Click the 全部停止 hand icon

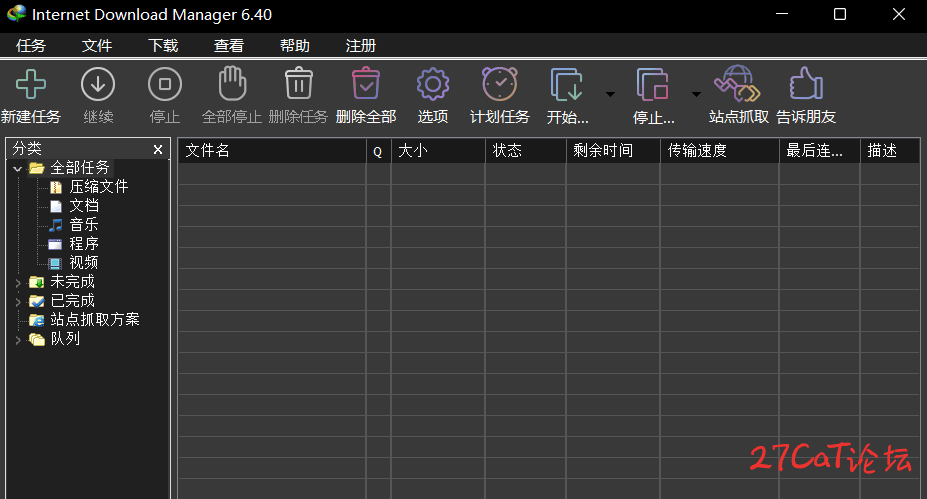pyautogui.click(x=232, y=83)
